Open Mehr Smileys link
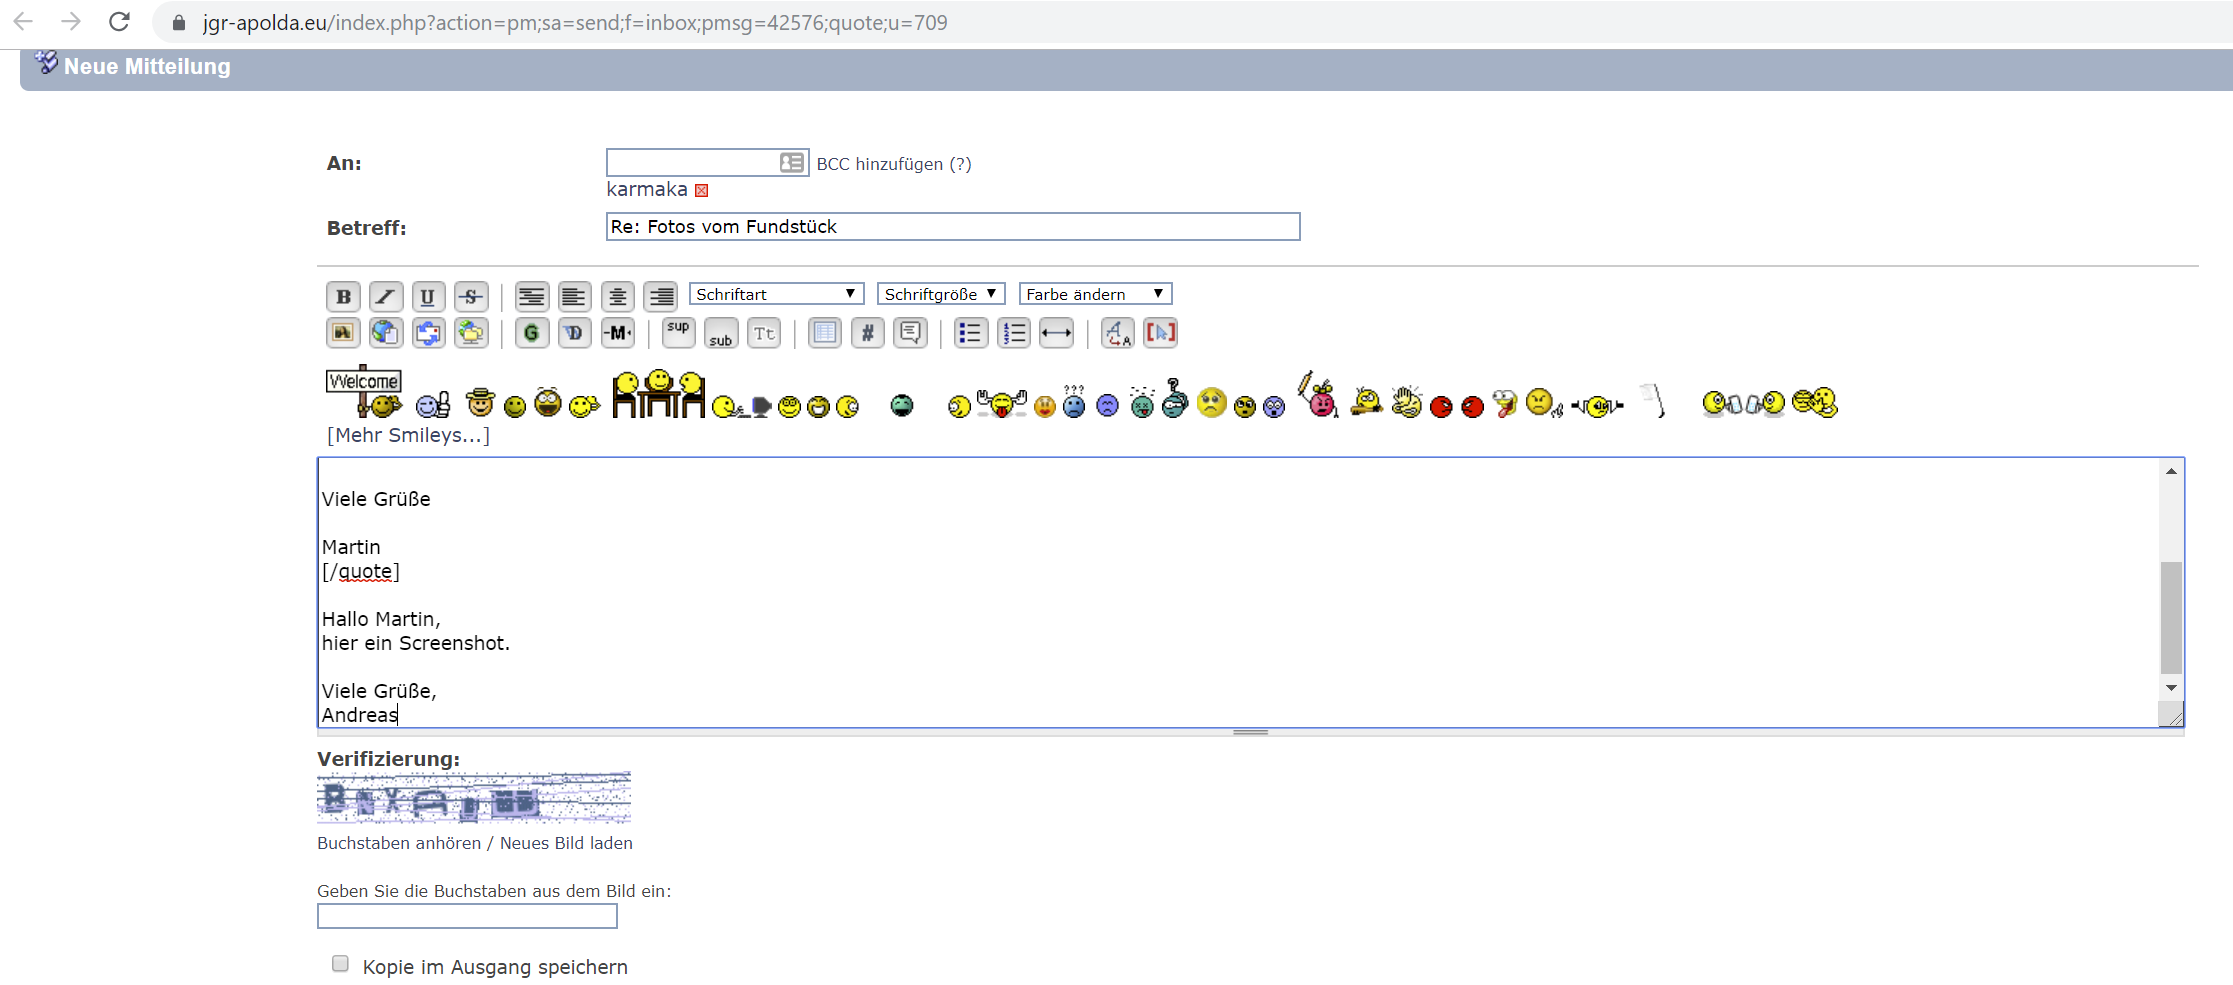The width and height of the screenshot is (2233, 985). [408, 435]
